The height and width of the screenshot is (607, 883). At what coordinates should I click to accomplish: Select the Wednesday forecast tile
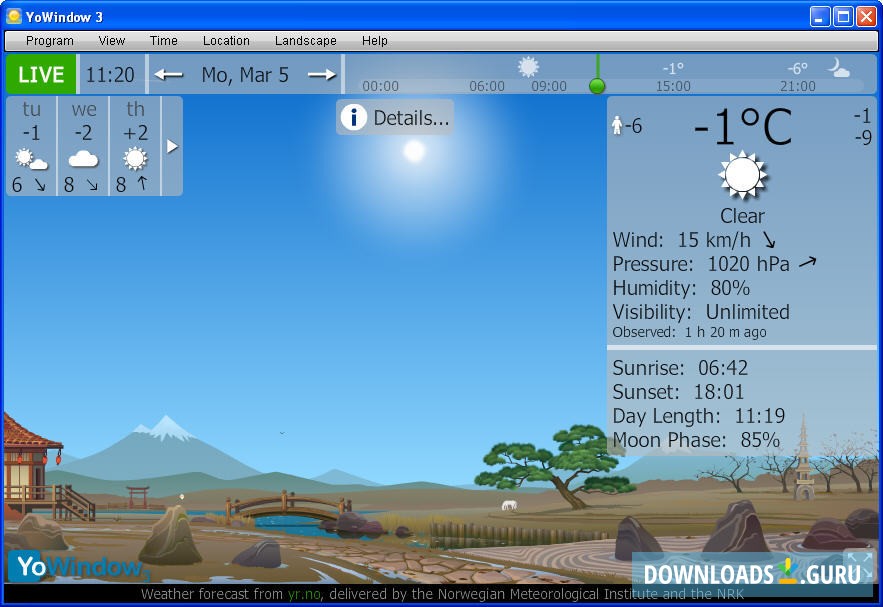83,146
